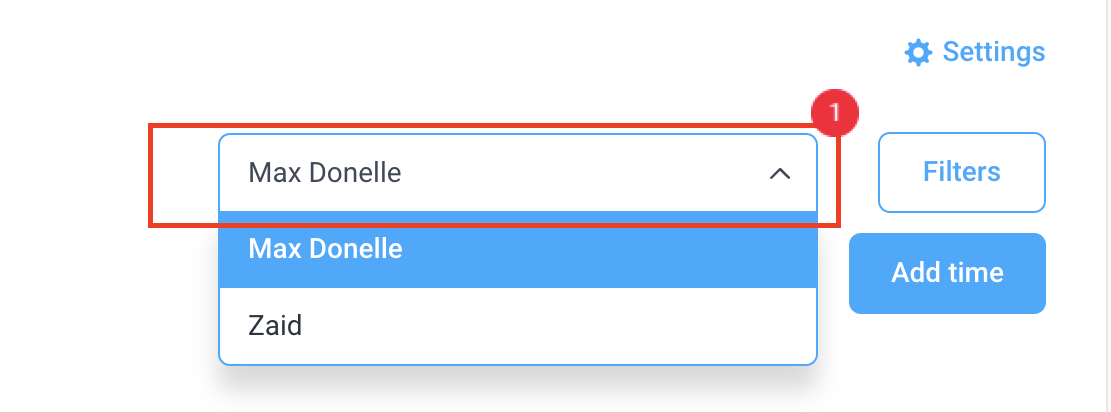This screenshot has height=412, width=1111.
Task: Click the blue highlighted row in dropdown list
Action: click(518, 250)
